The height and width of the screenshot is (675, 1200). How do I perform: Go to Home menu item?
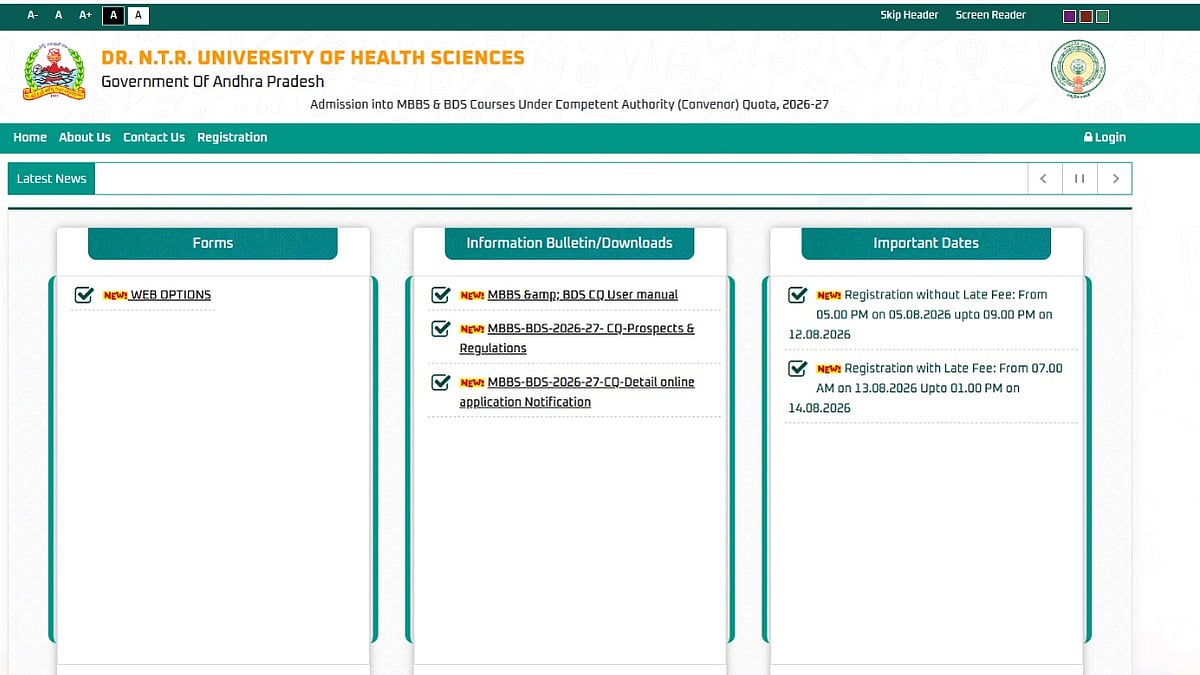point(30,137)
